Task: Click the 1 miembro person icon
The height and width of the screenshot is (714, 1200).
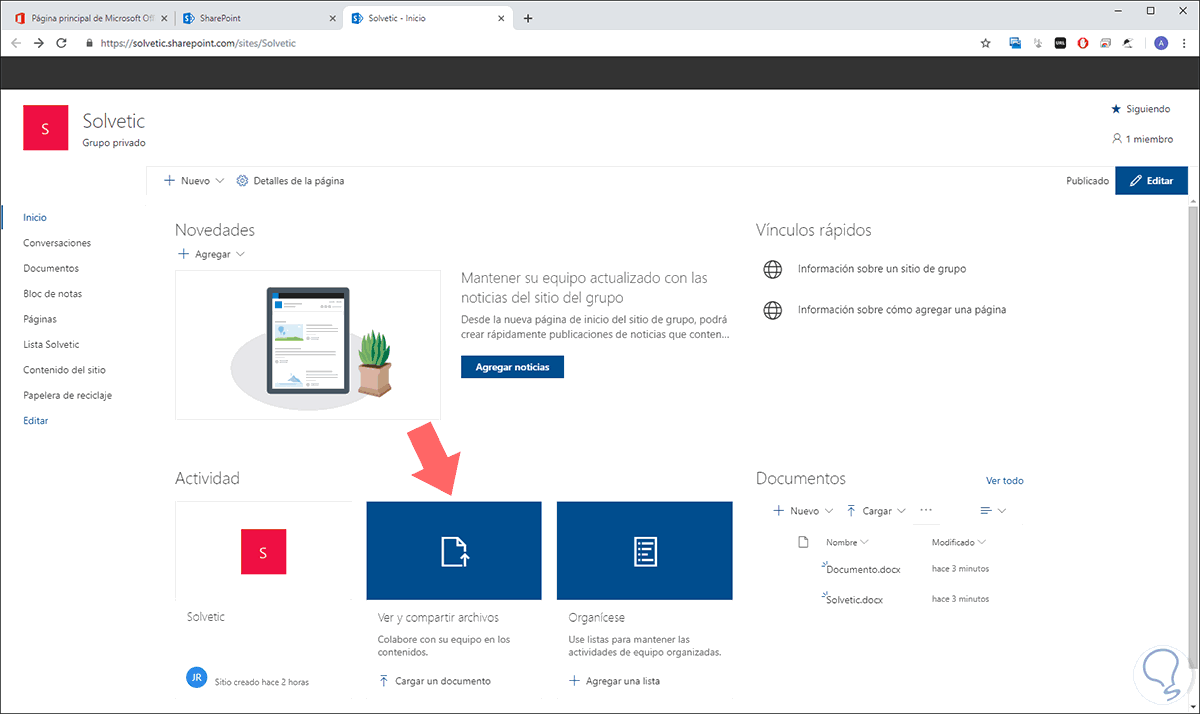Action: [1117, 139]
